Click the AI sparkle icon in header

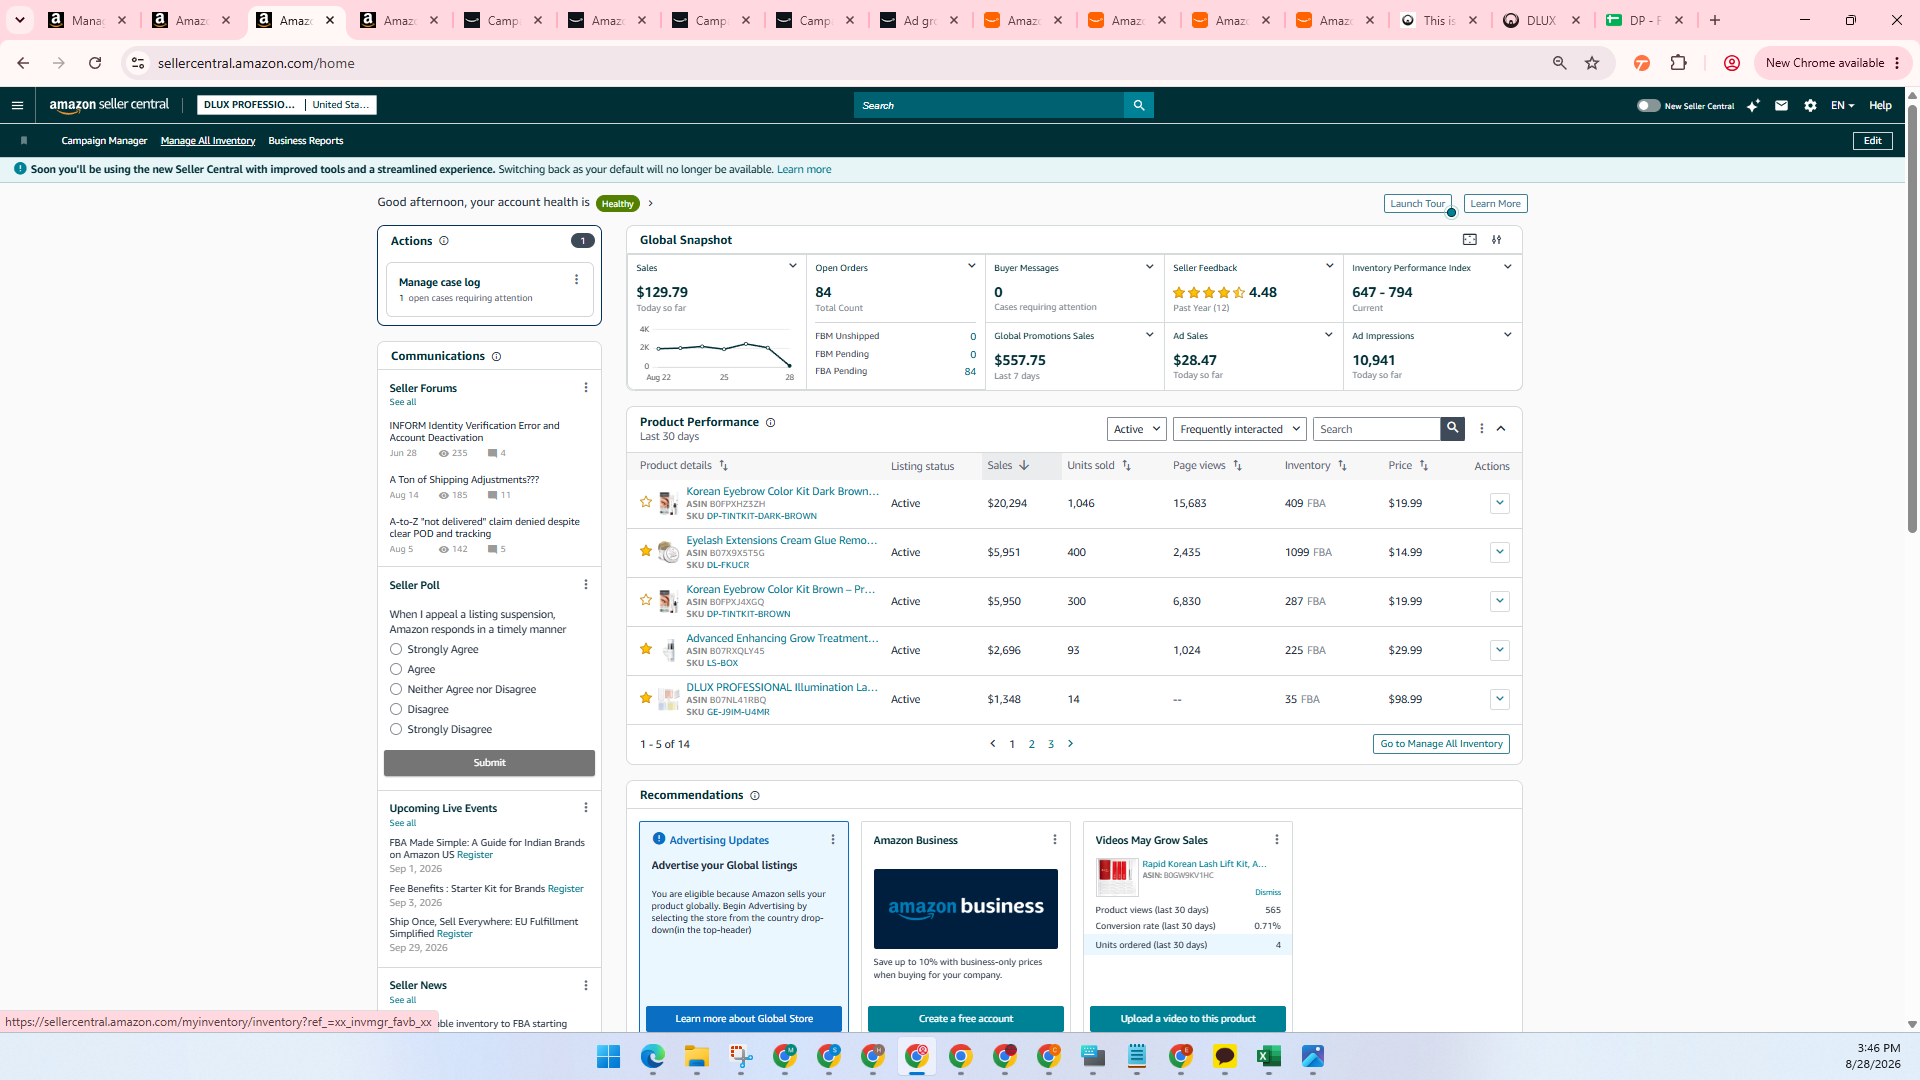(1753, 105)
